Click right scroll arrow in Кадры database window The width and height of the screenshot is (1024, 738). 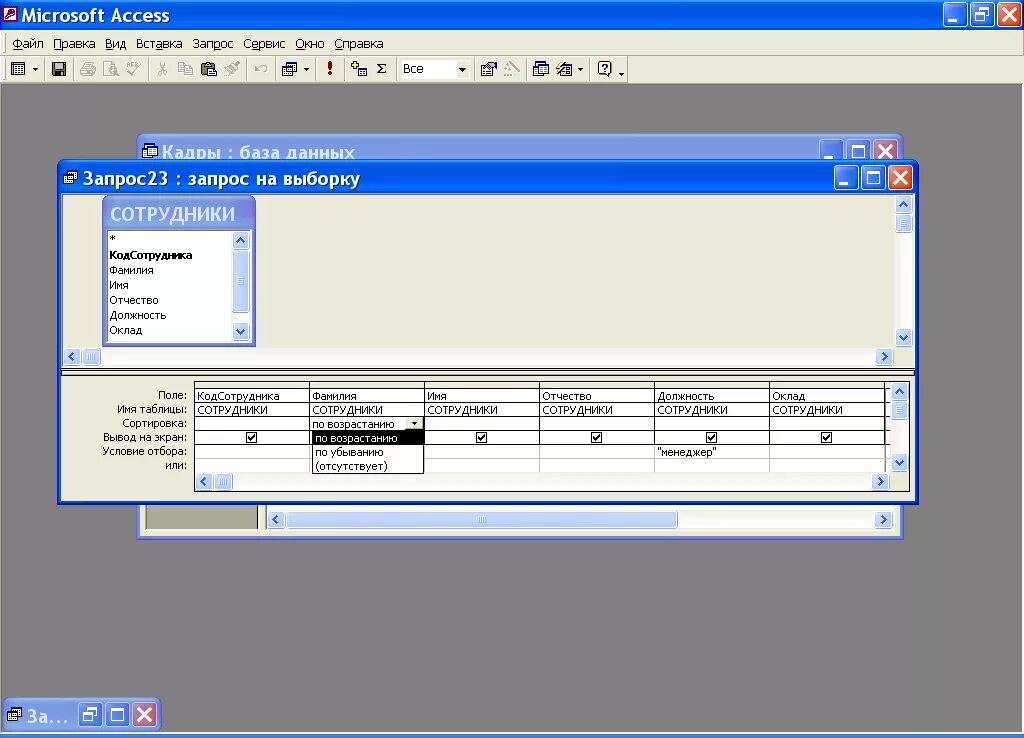click(884, 520)
